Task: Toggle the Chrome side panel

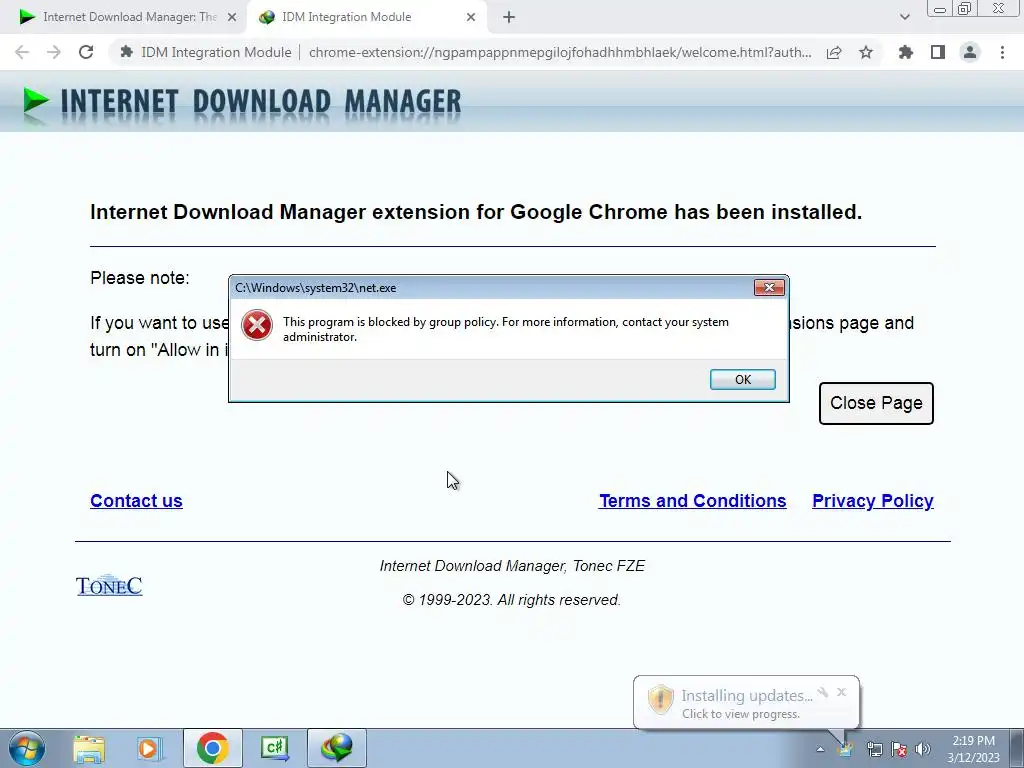Action: 938,52
